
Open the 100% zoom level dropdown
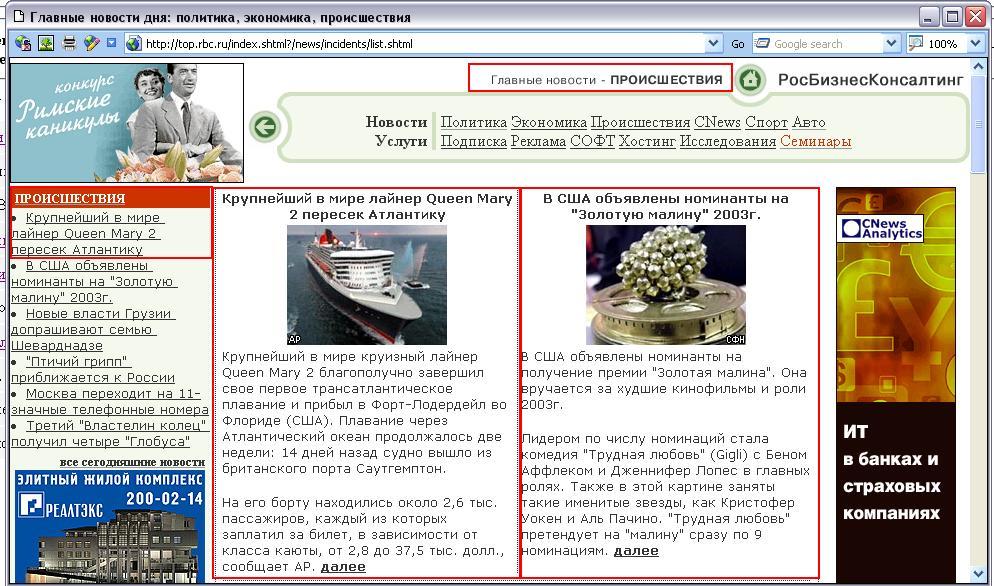pos(976,44)
